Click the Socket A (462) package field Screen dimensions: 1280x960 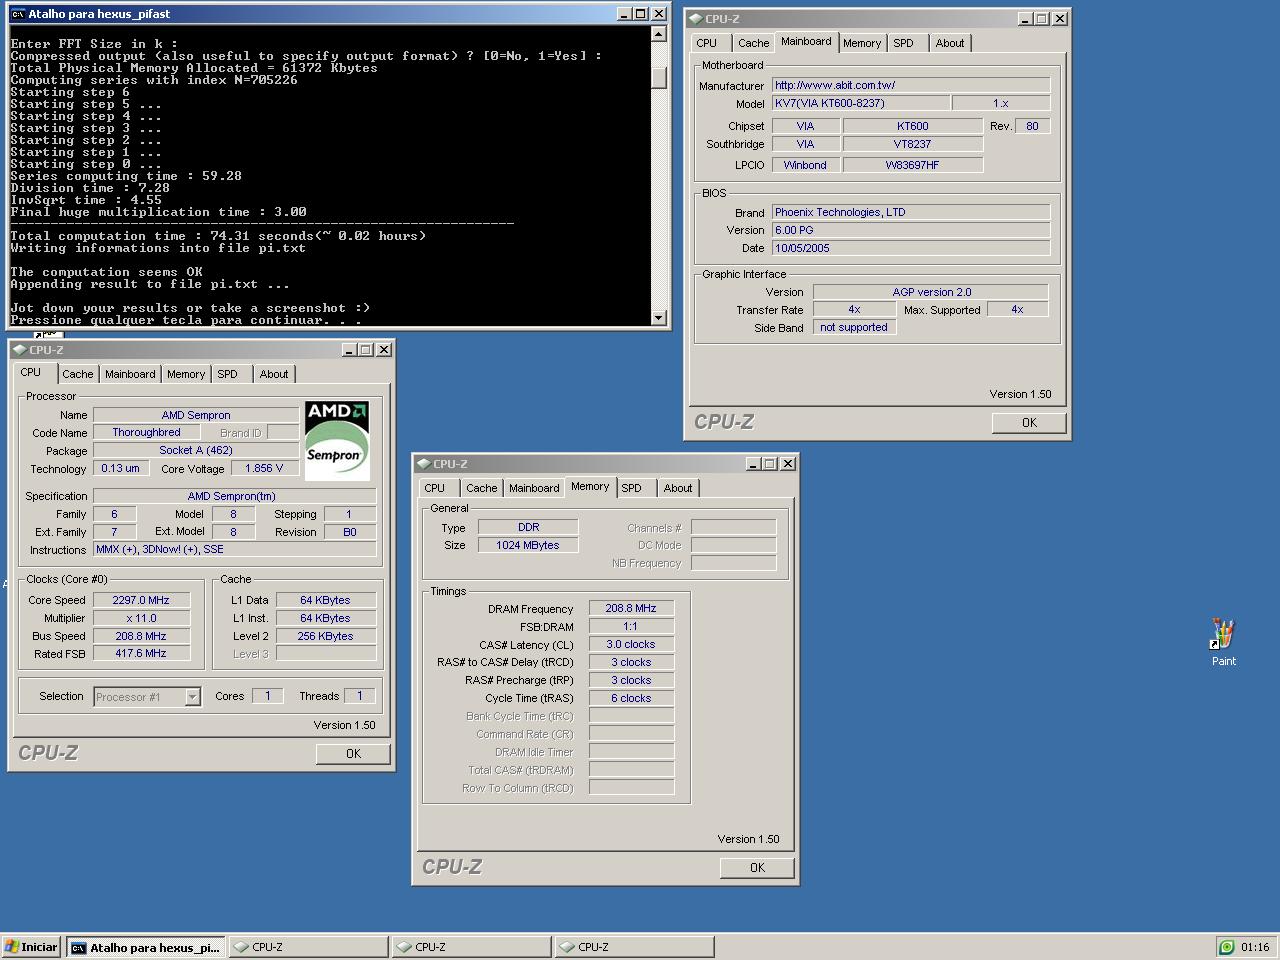pos(196,451)
